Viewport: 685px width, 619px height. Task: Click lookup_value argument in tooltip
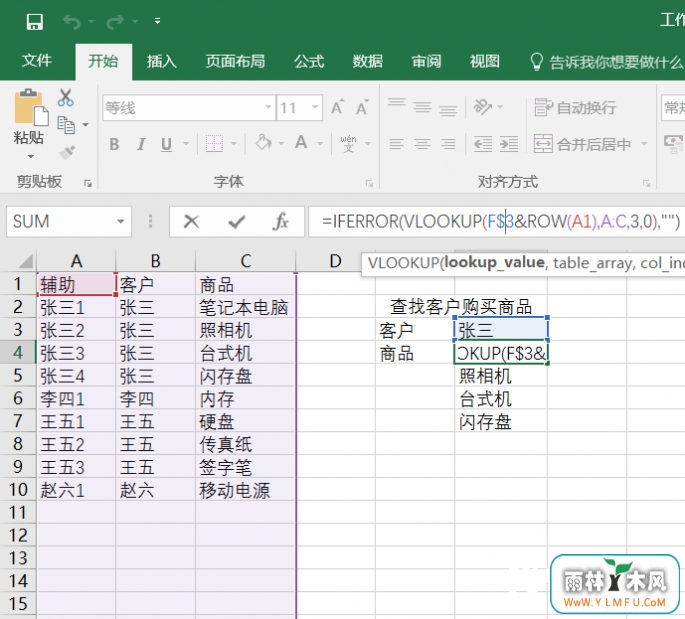coord(495,263)
